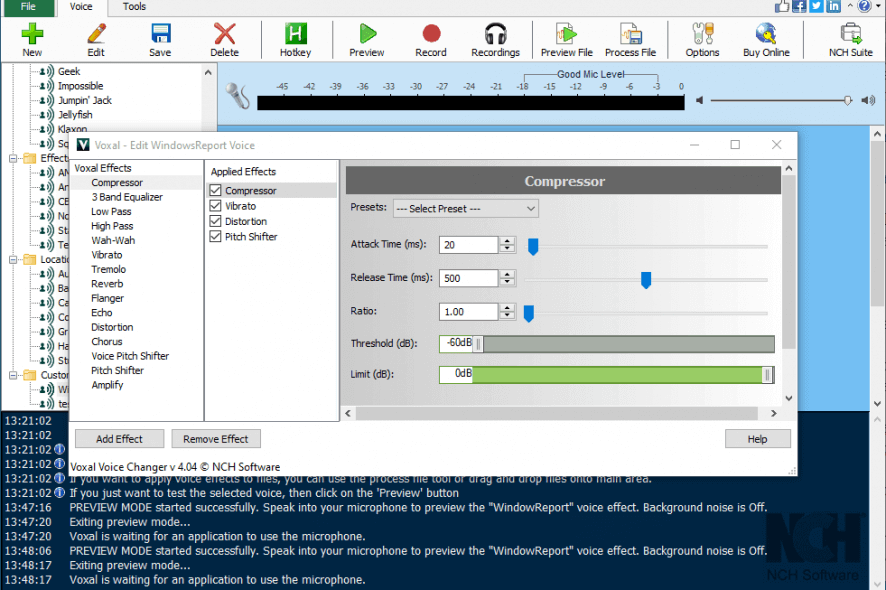Click the Facebook share icon
The height and width of the screenshot is (590, 886).
799,6
